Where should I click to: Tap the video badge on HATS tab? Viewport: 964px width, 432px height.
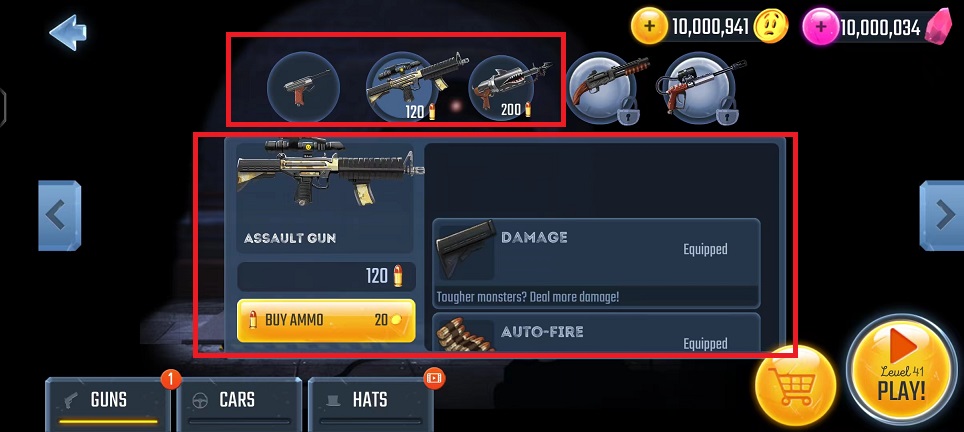(434, 378)
